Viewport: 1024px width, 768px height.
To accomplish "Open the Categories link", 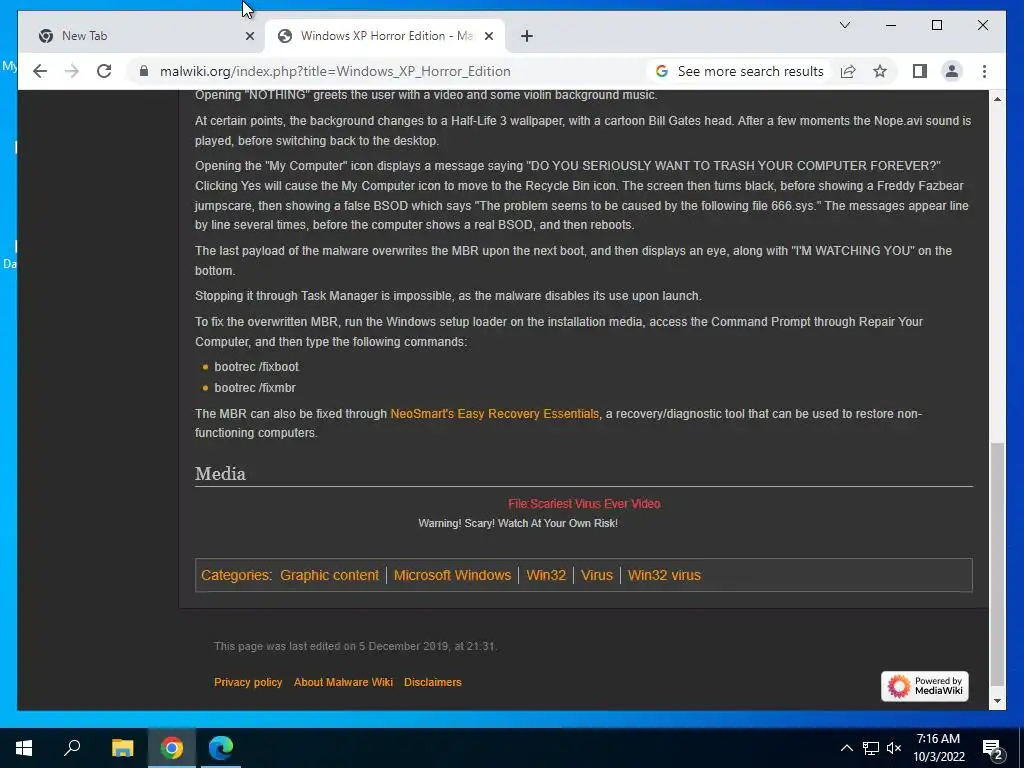I will pyautogui.click(x=235, y=575).
